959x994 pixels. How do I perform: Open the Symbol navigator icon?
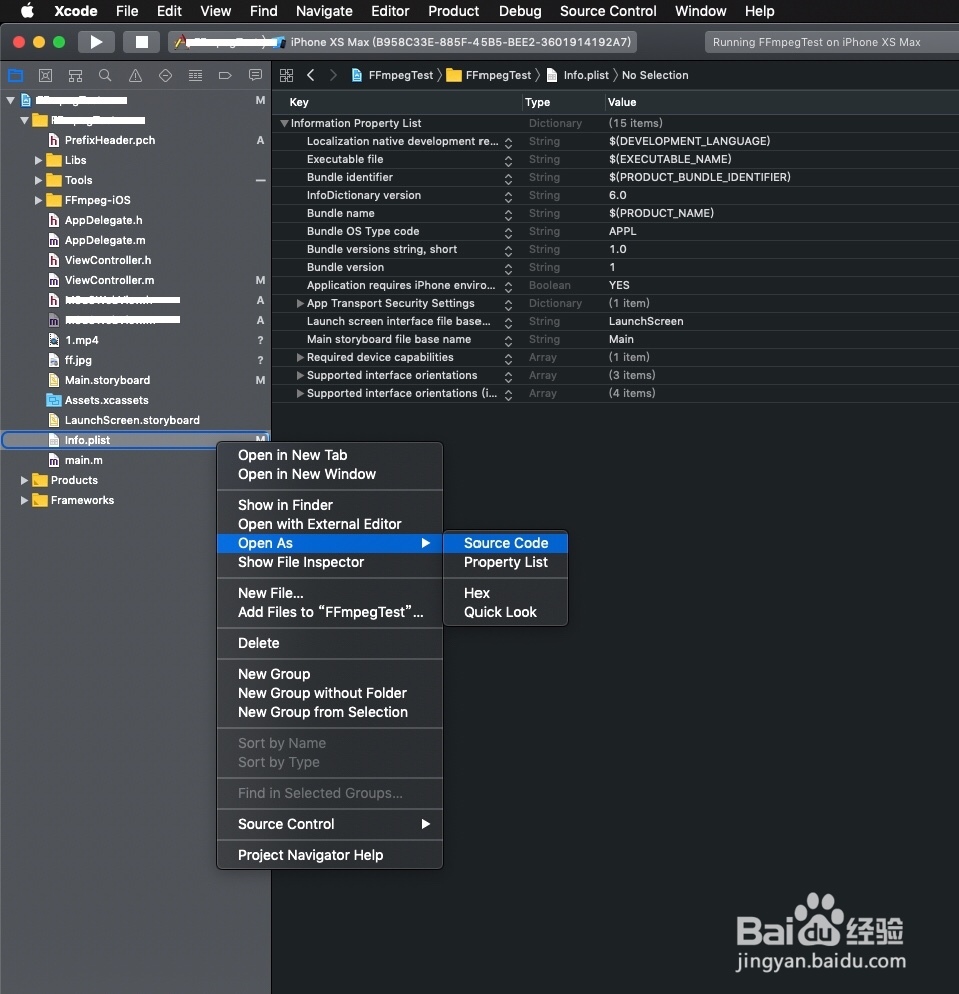(75, 75)
